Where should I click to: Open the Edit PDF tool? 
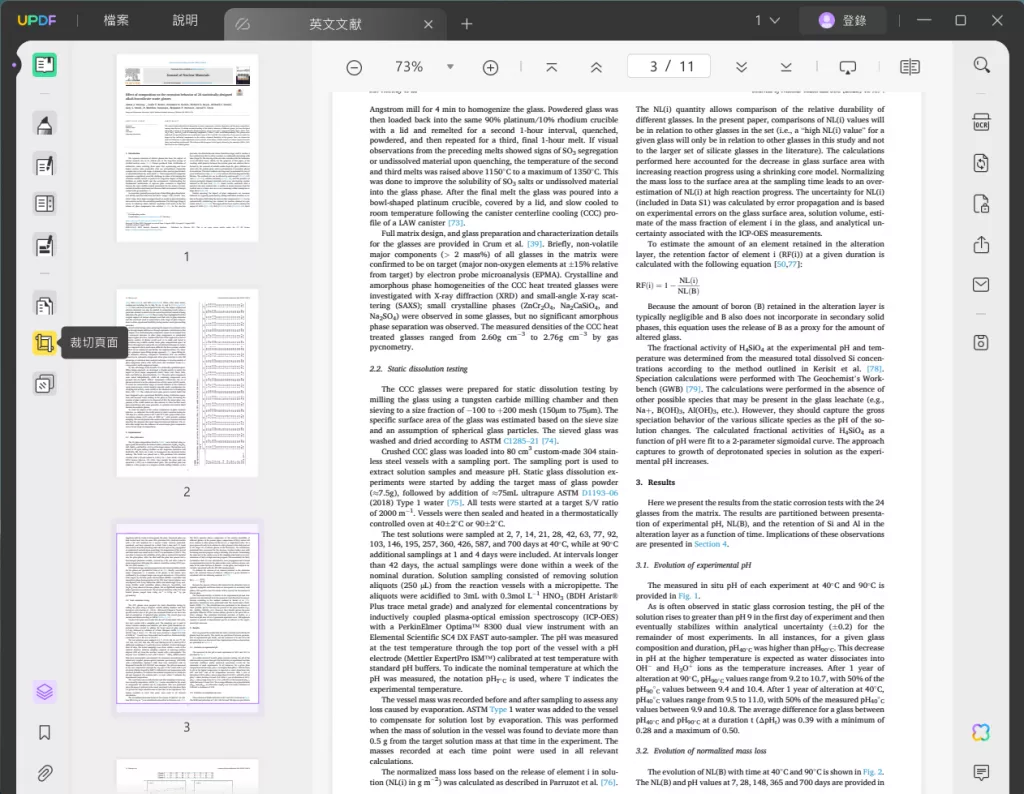(x=44, y=165)
